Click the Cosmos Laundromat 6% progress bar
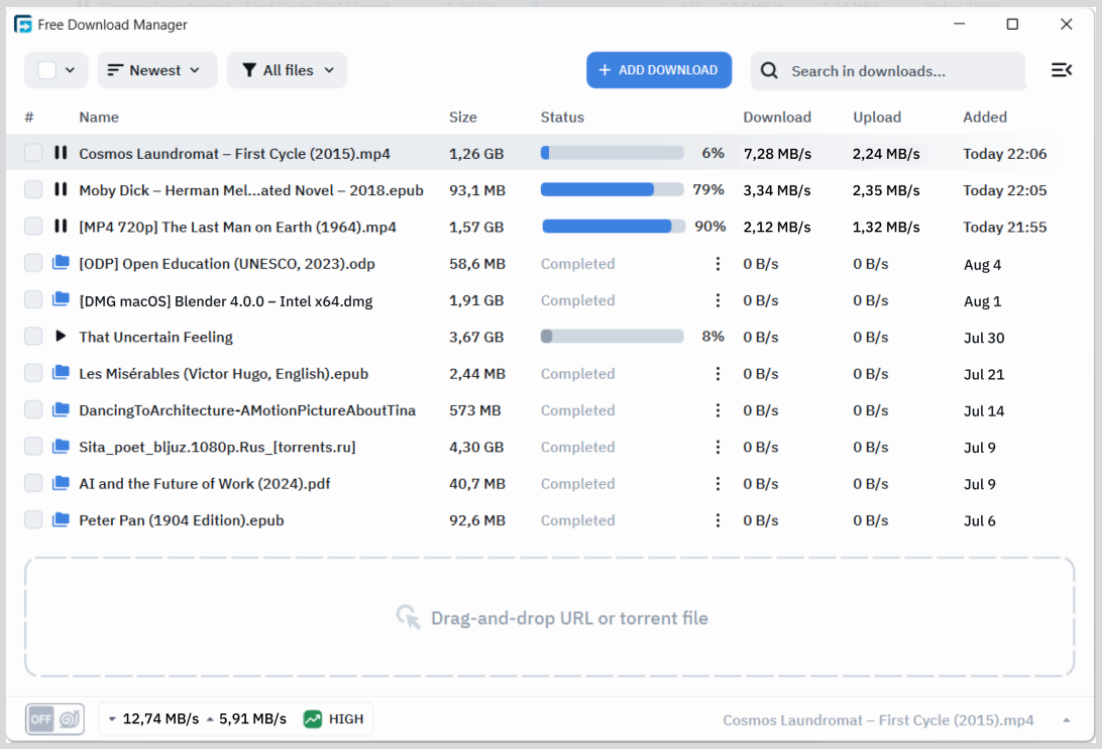 [x=612, y=152]
